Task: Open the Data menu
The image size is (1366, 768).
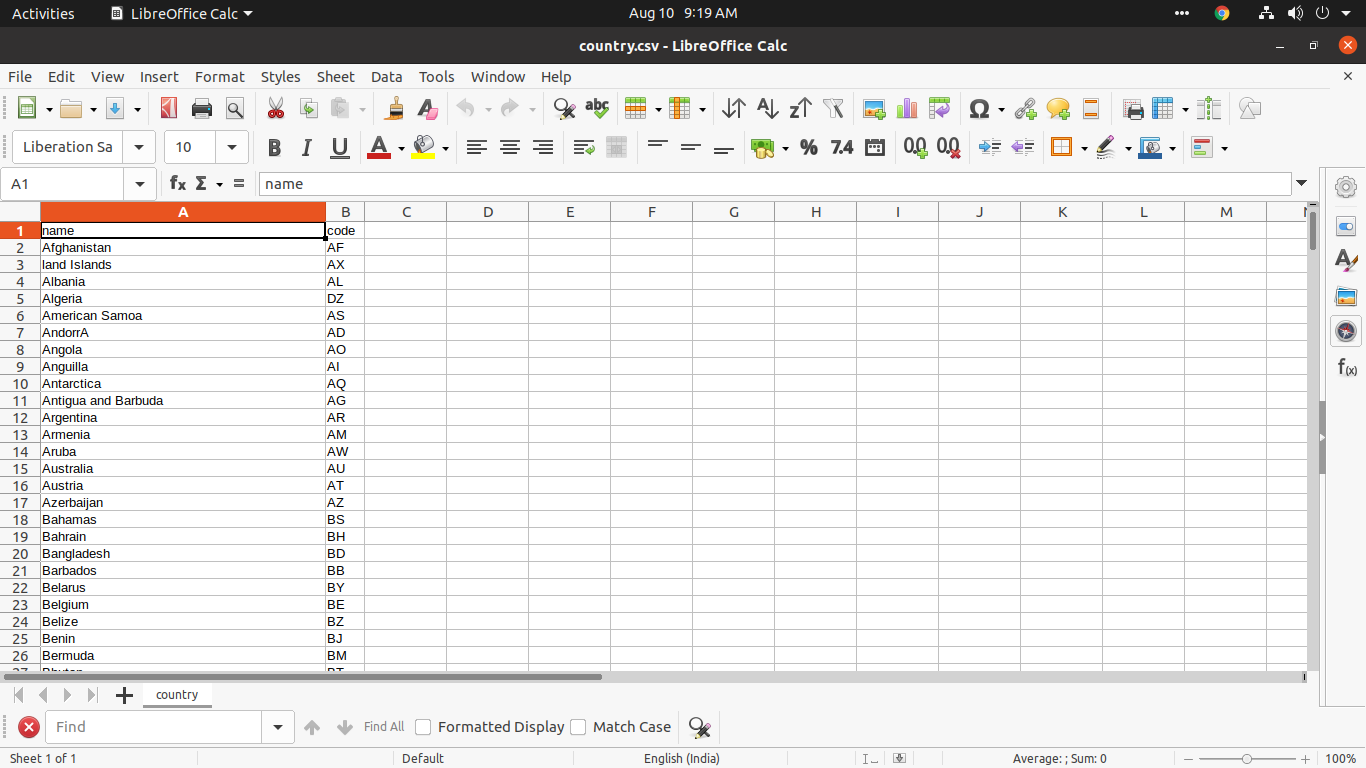Action: point(386,76)
